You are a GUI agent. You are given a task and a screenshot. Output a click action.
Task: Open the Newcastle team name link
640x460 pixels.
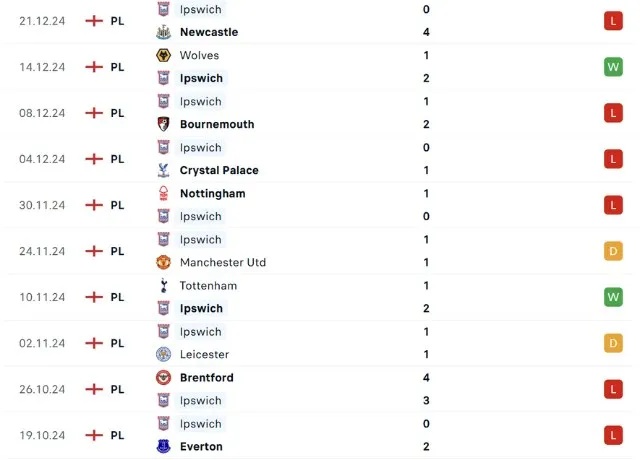point(209,32)
